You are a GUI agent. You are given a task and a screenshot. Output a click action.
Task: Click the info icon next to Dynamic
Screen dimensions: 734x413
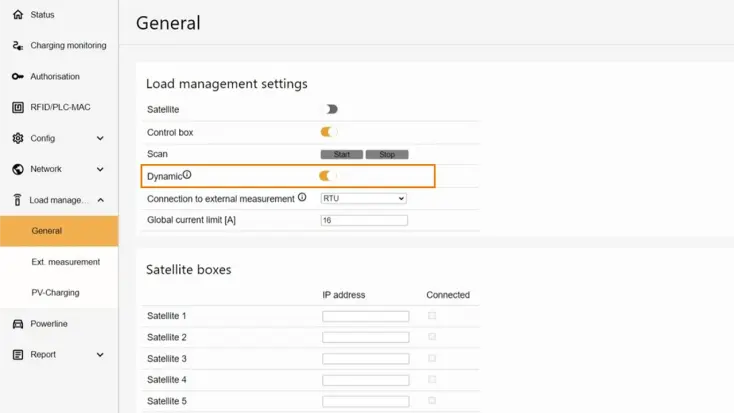pos(187,175)
